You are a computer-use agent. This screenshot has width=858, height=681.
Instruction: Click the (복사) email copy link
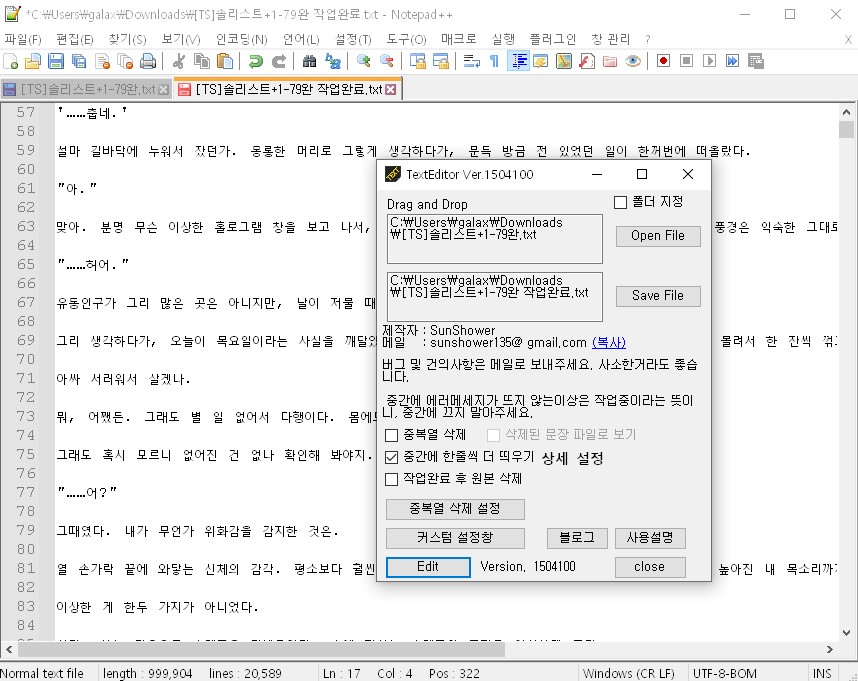click(608, 343)
